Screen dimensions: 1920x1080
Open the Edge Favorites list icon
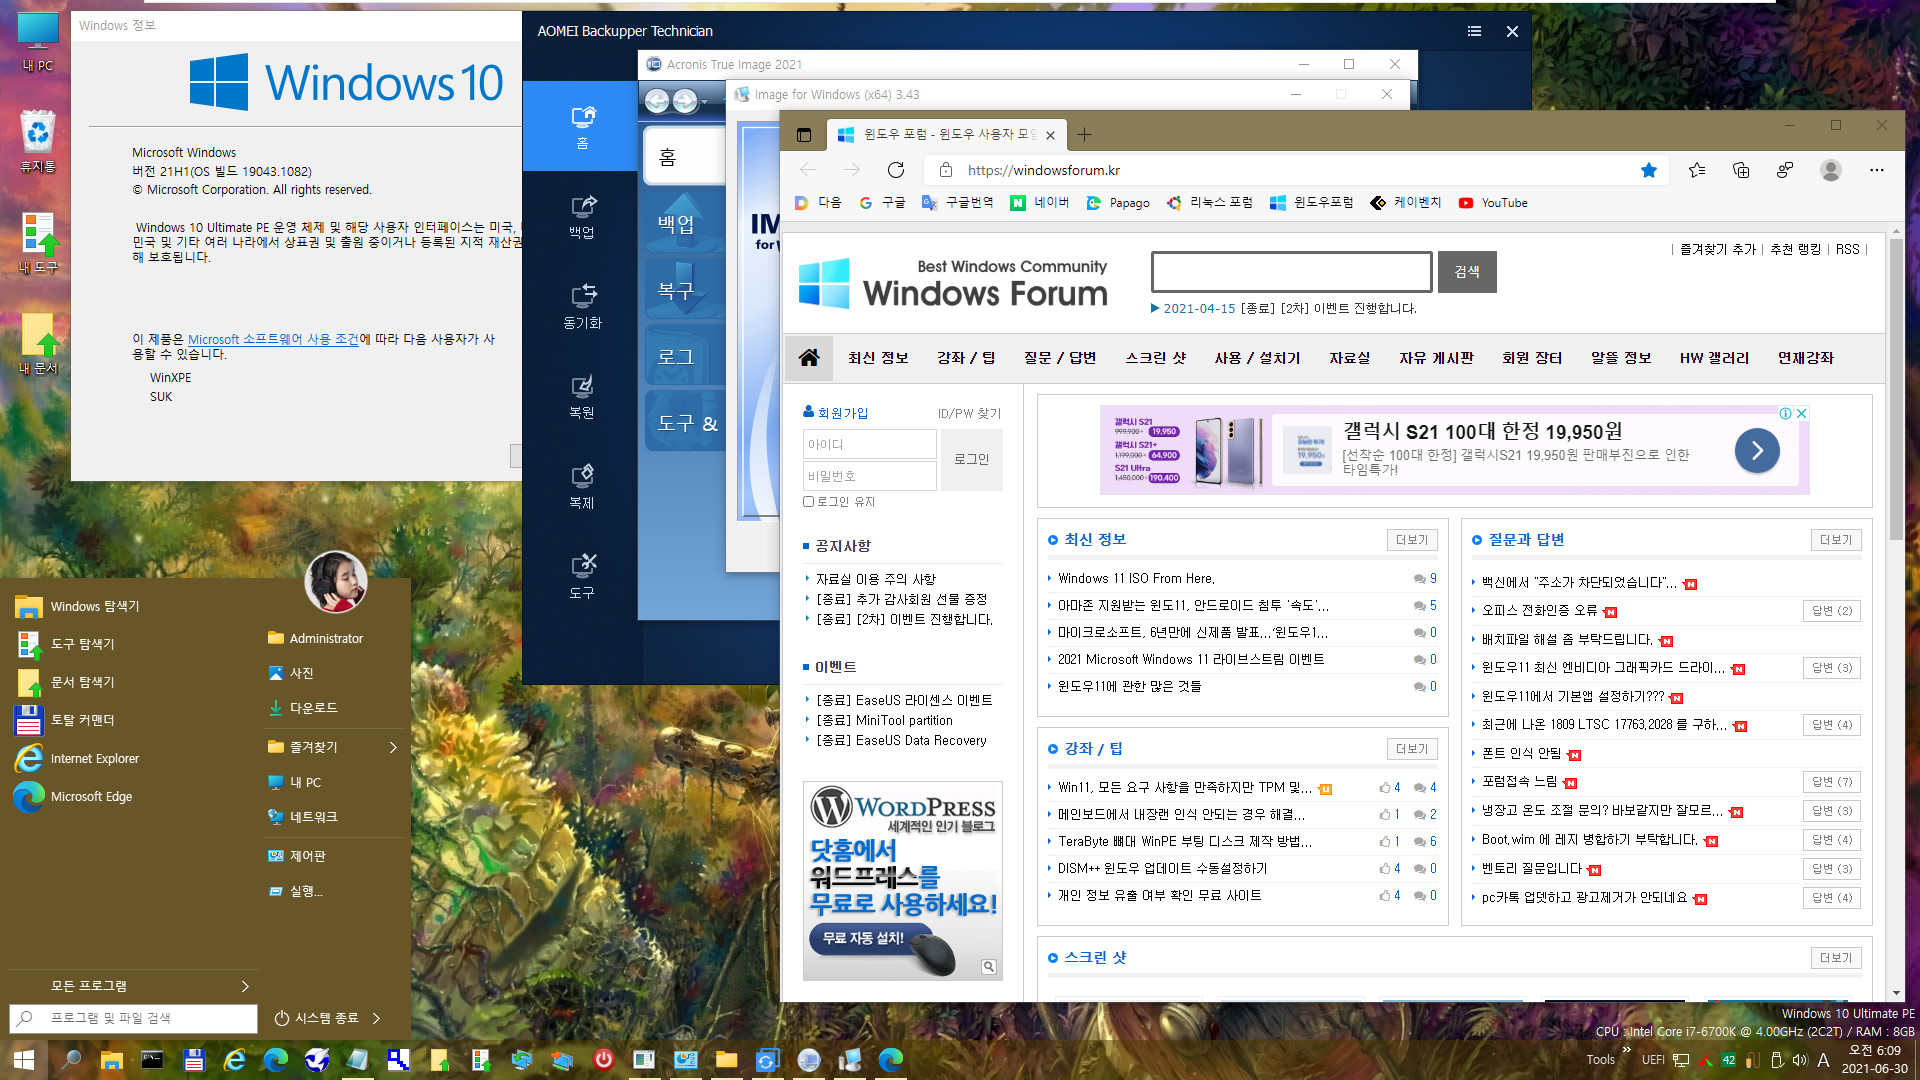[x=1697, y=170]
